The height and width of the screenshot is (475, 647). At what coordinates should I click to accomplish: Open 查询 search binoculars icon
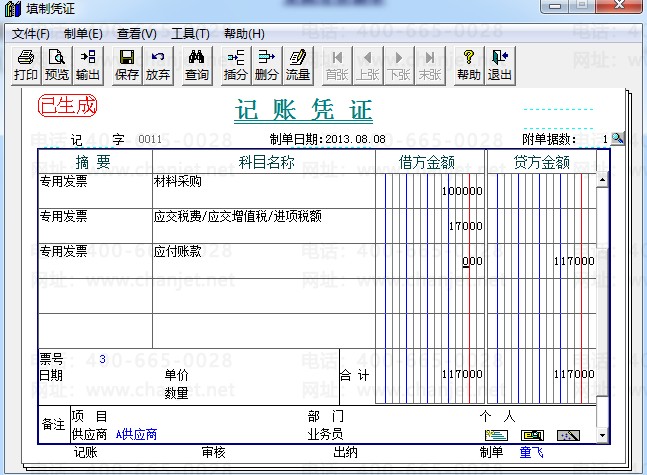coord(197,66)
